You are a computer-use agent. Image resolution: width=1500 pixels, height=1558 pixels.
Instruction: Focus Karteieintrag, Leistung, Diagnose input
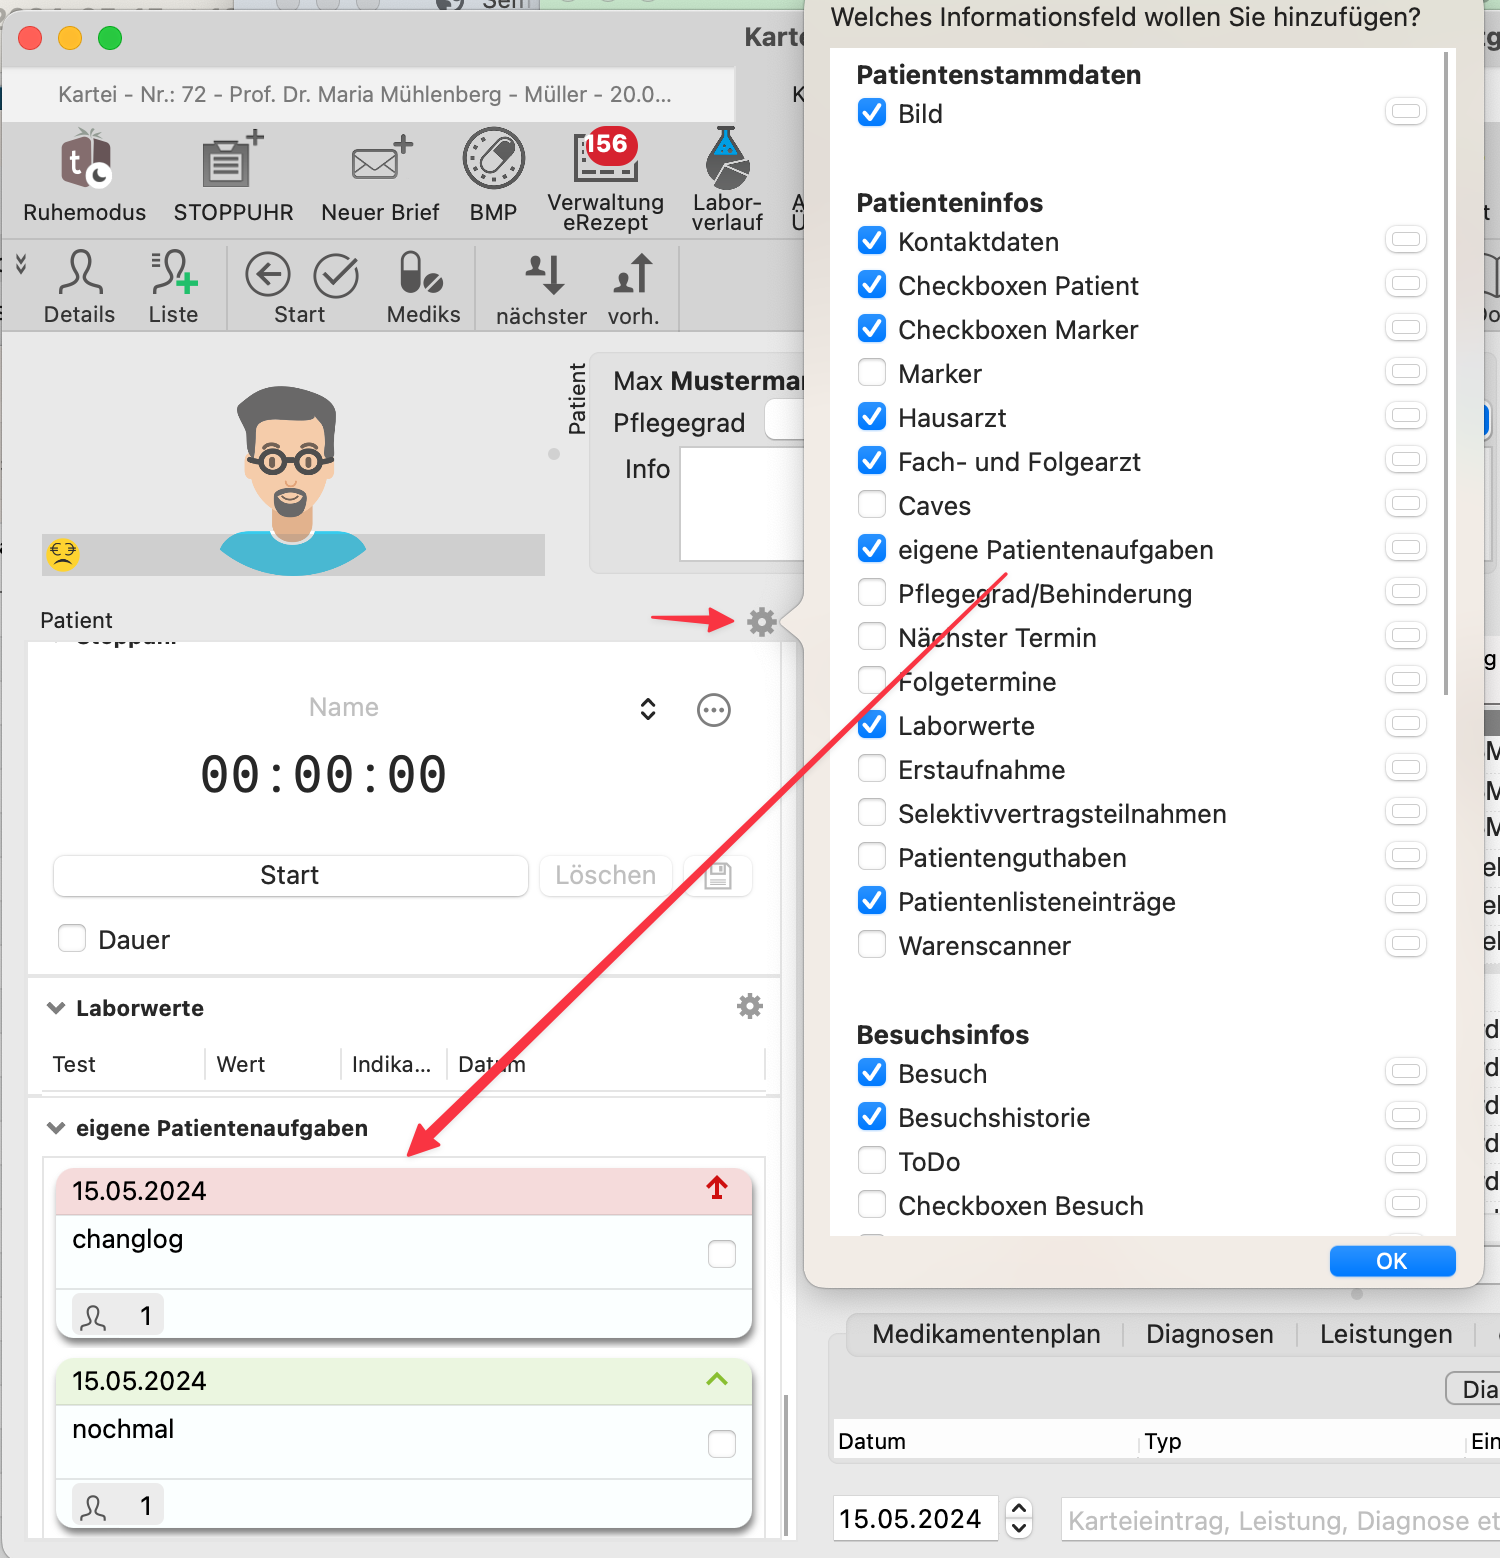pyautogui.click(x=1281, y=1520)
